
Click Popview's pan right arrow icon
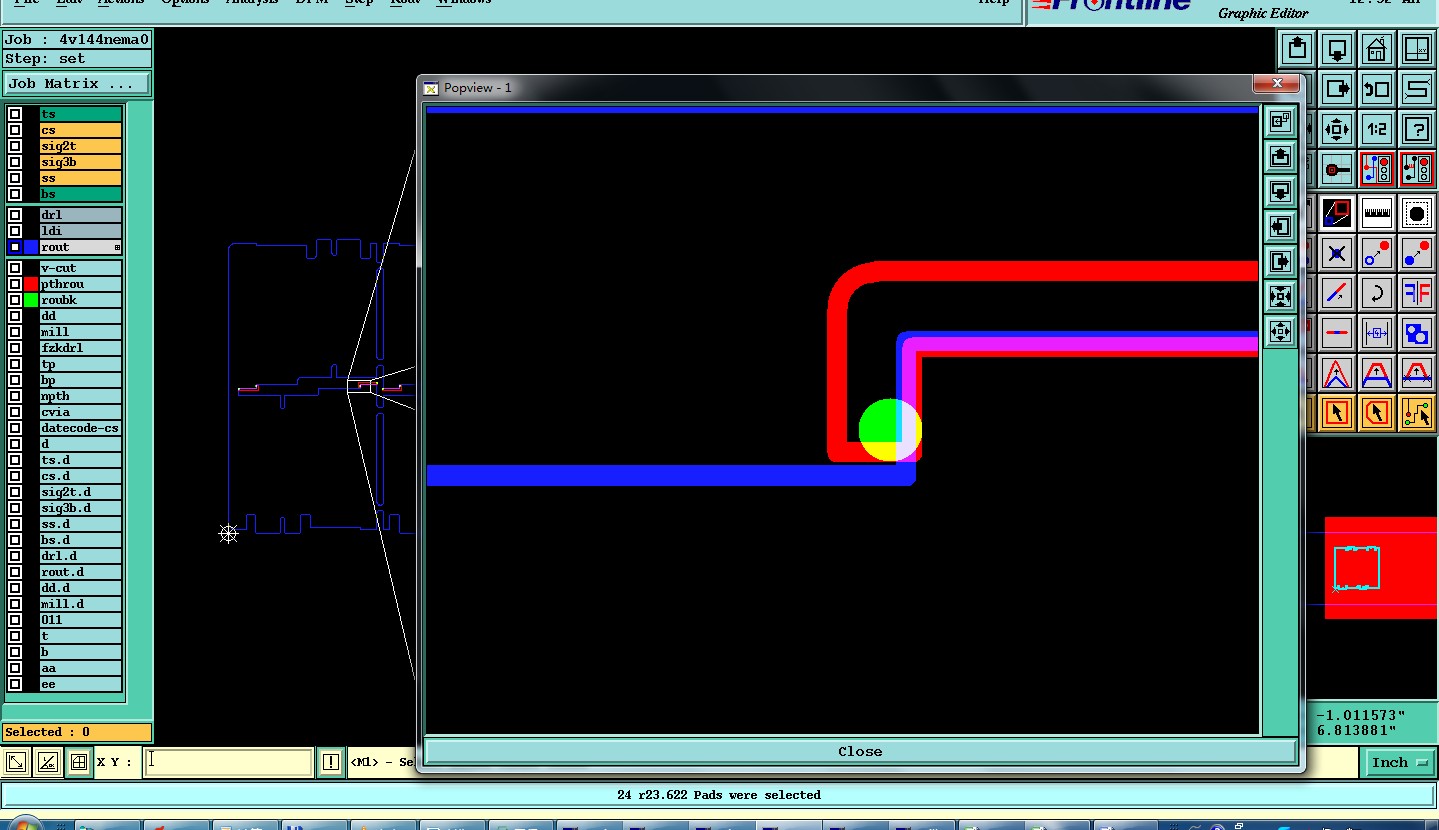pyautogui.click(x=1280, y=261)
